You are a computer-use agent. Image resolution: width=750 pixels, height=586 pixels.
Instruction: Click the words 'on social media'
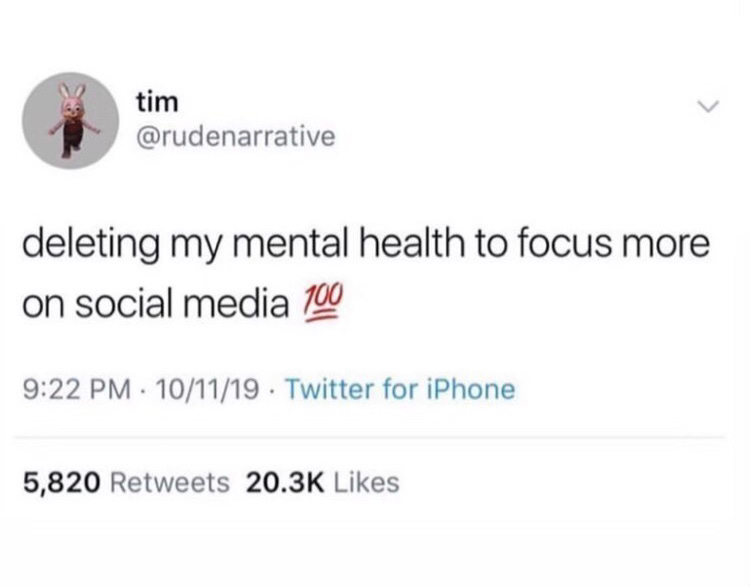pyautogui.click(x=156, y=305)
